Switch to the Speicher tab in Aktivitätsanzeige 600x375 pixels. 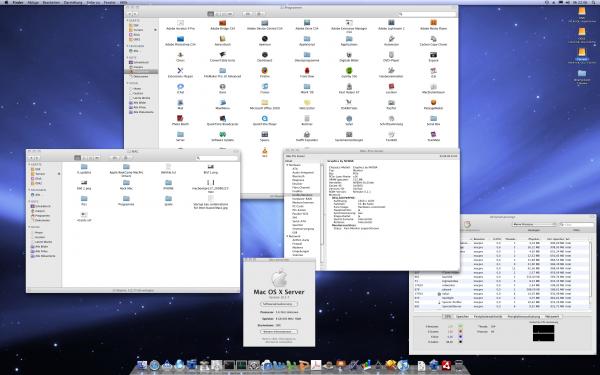462,316
